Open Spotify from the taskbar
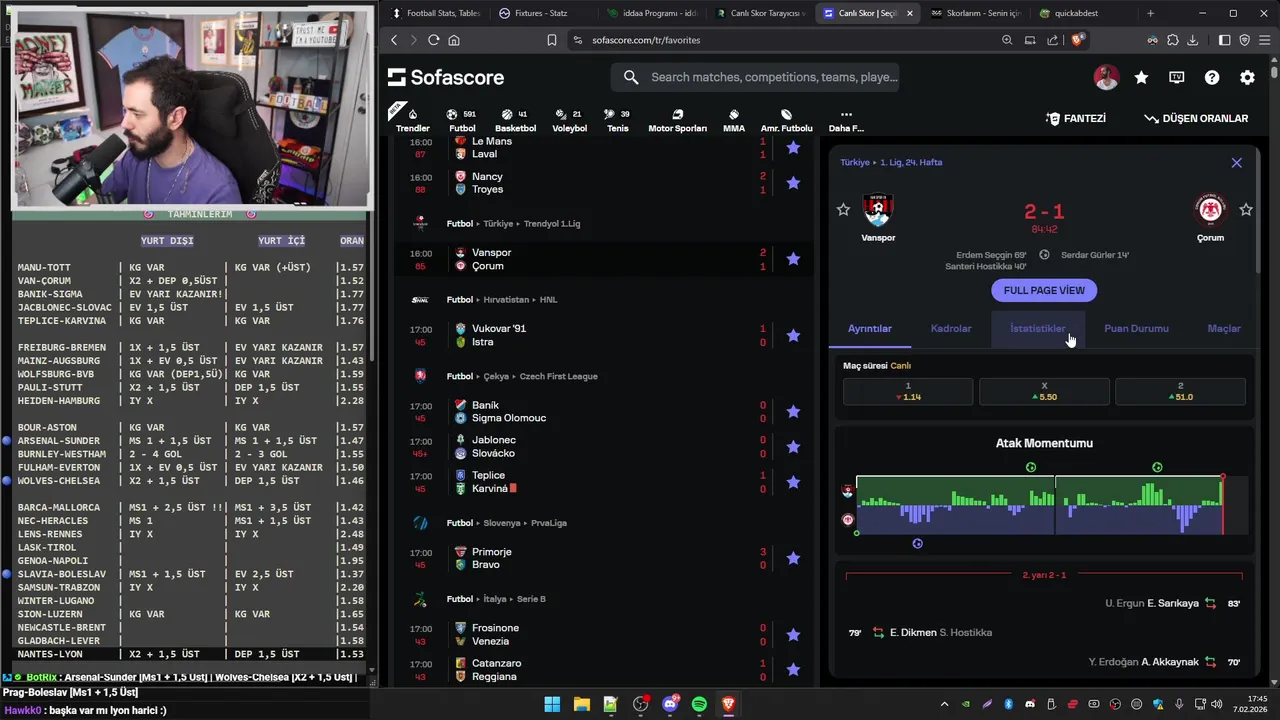This screenshot has height=720, width=1280. coord(699,704)
